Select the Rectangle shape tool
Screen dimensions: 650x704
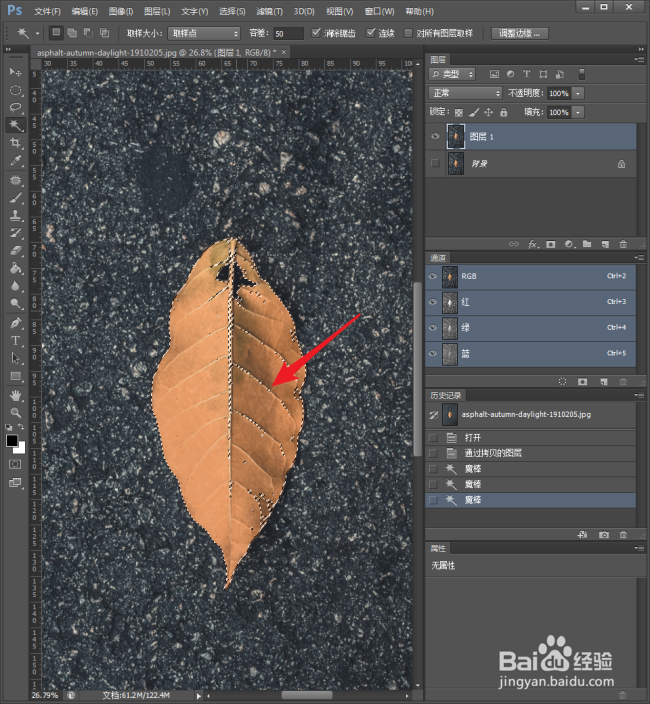coord(15,376)
